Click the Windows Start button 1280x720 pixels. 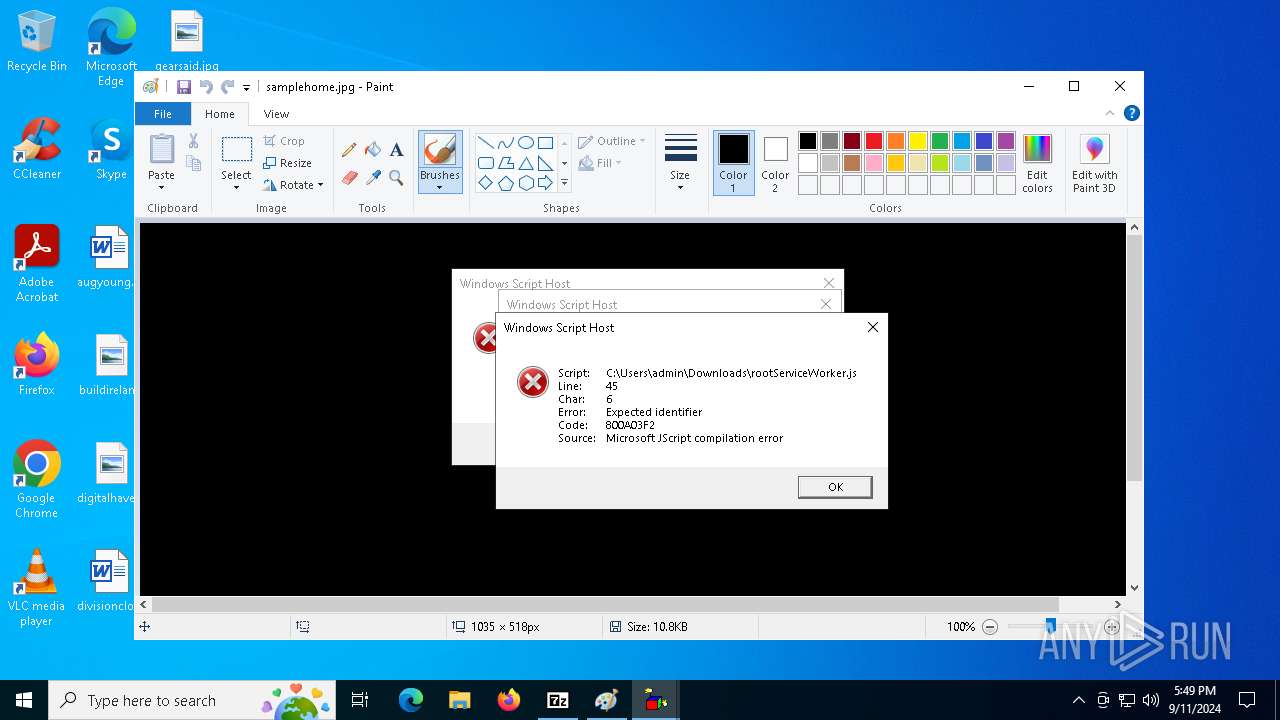(x=24, y=700)
